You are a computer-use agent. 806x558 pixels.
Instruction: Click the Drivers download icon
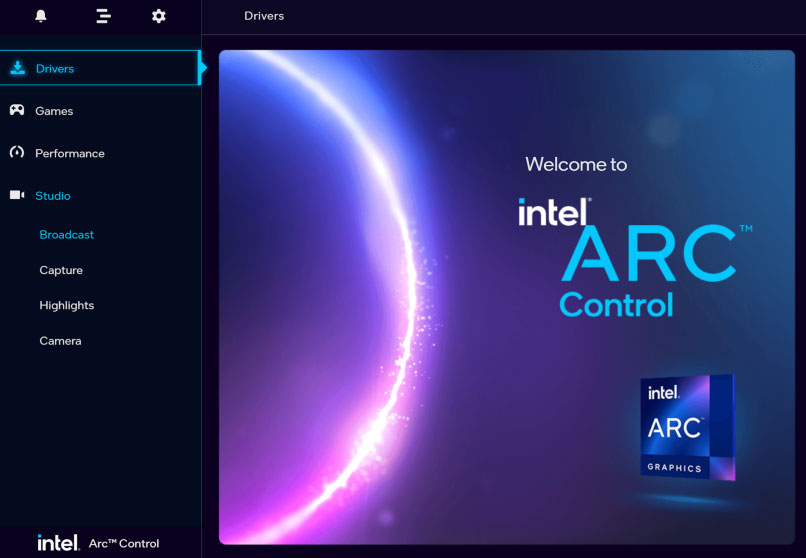pyautogui.click(x=18, y=68)
